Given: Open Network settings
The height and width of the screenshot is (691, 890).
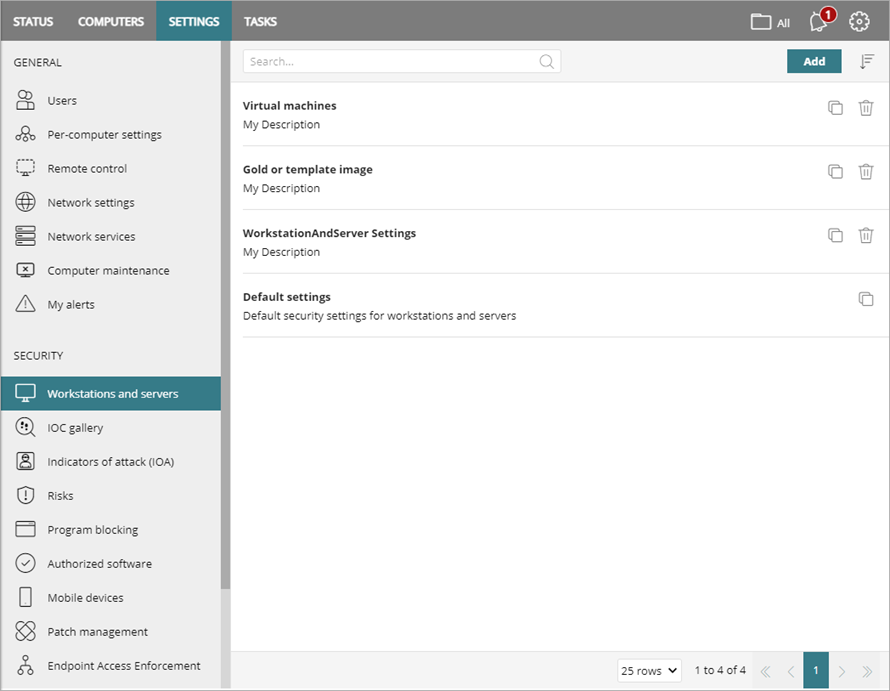Looking at the screenshot, I should tap(90, 202).
